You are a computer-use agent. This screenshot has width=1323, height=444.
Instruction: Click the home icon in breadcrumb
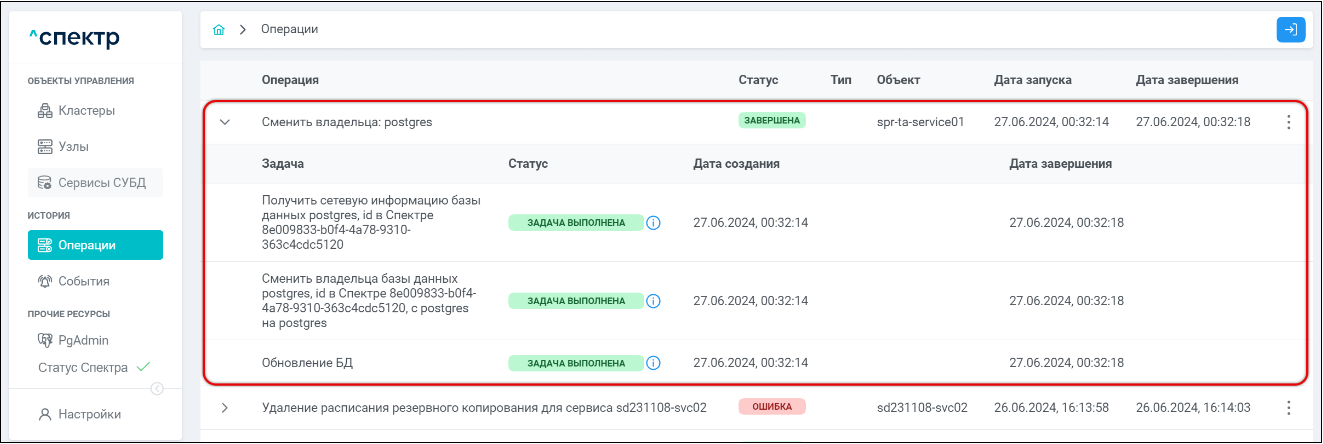[219, 30]
